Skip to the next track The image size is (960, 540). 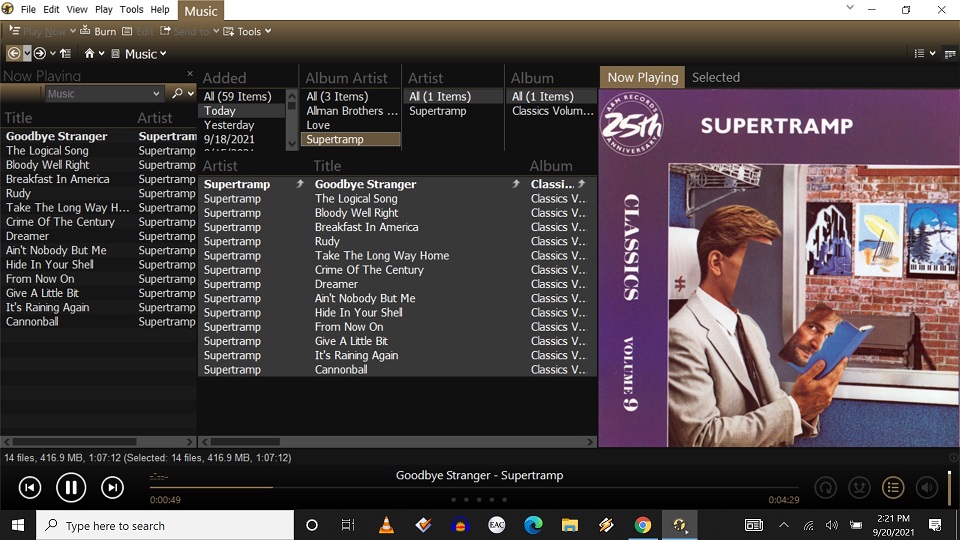[112, 487]
